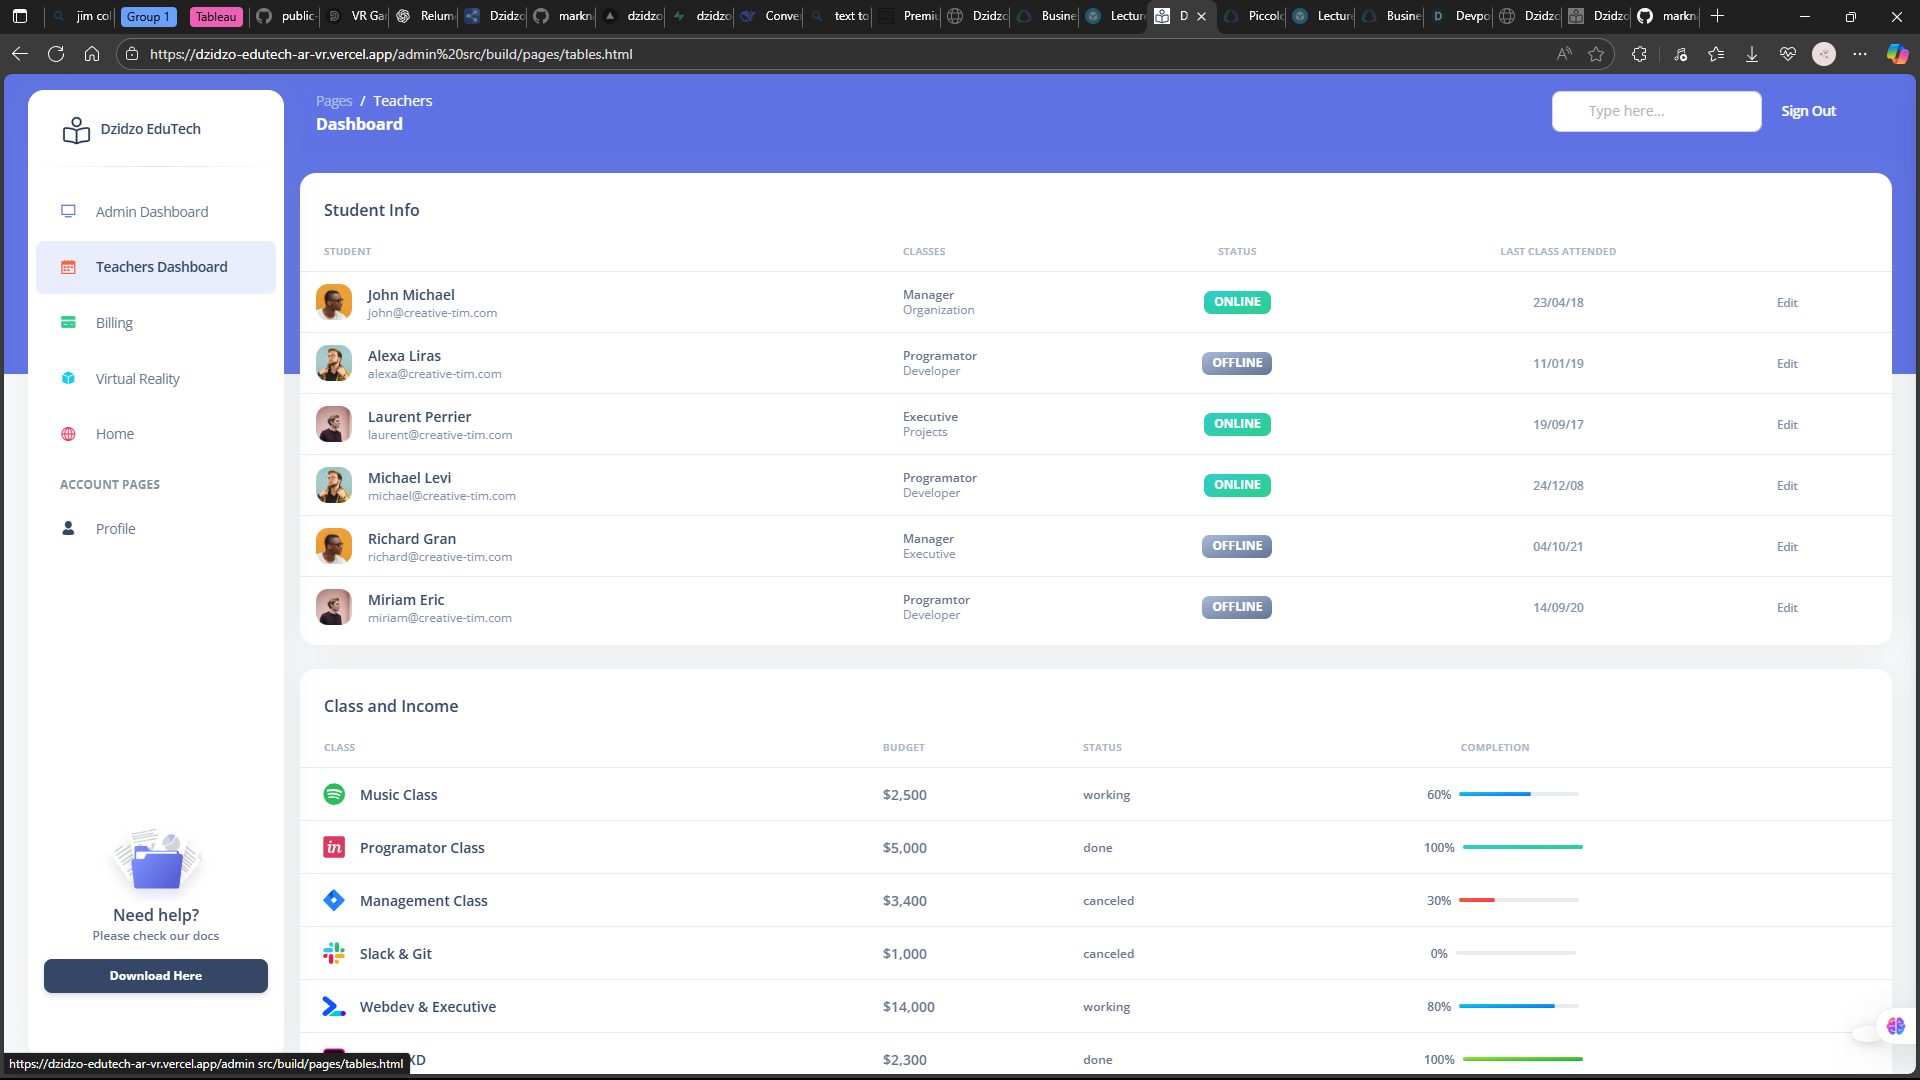Image resolution: width=1920 pixels, height=1080 pixels.
Task: Click the Sign Out link
Action: coord(1808,111)
